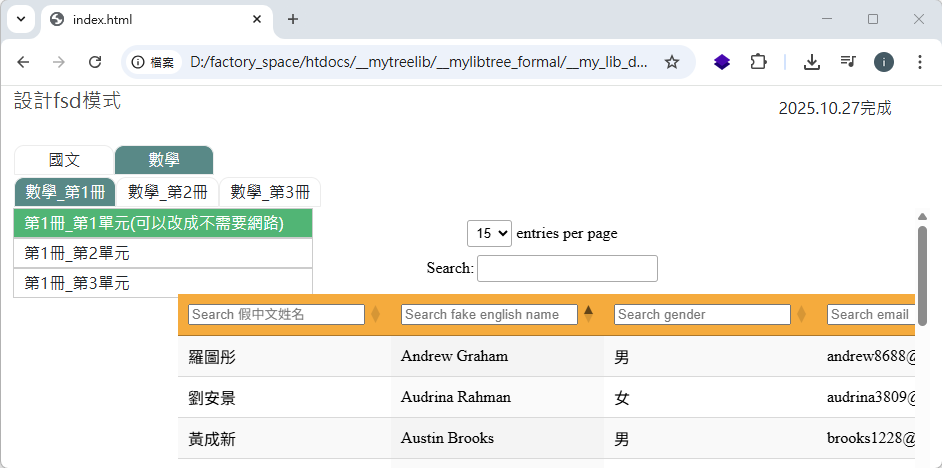Screen dimensions: 942x468
Task: Click the browser back arrow
Action: 23,62
